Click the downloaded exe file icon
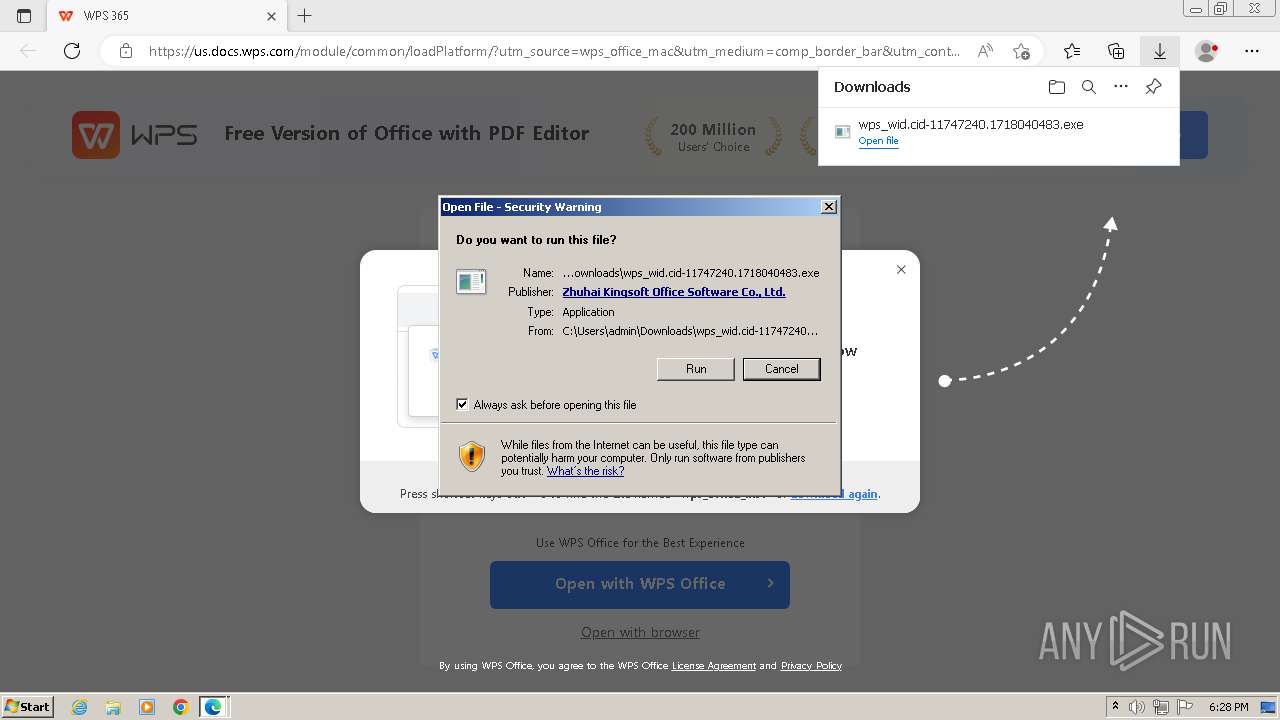Screen dimensions: 1280x720 842,132
